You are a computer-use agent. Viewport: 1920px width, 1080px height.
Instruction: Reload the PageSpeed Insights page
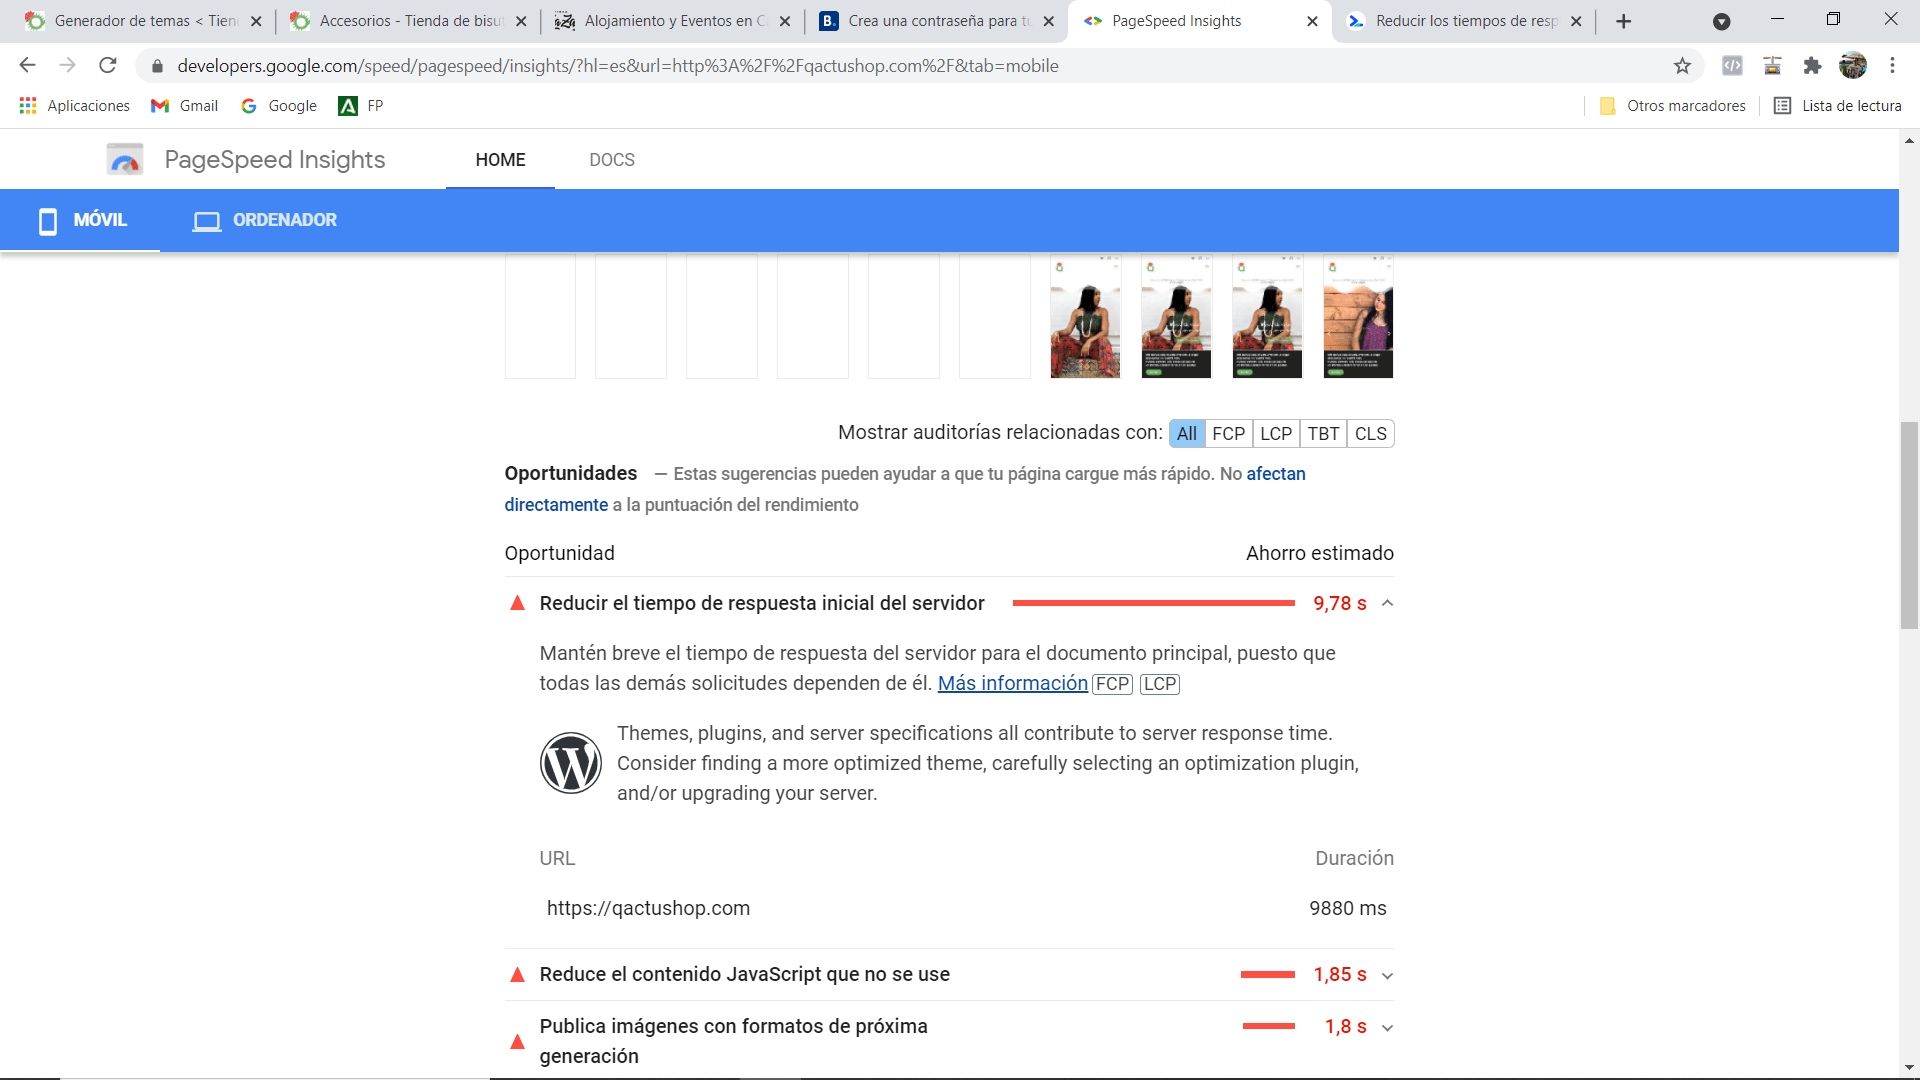(x=108, y=66)
